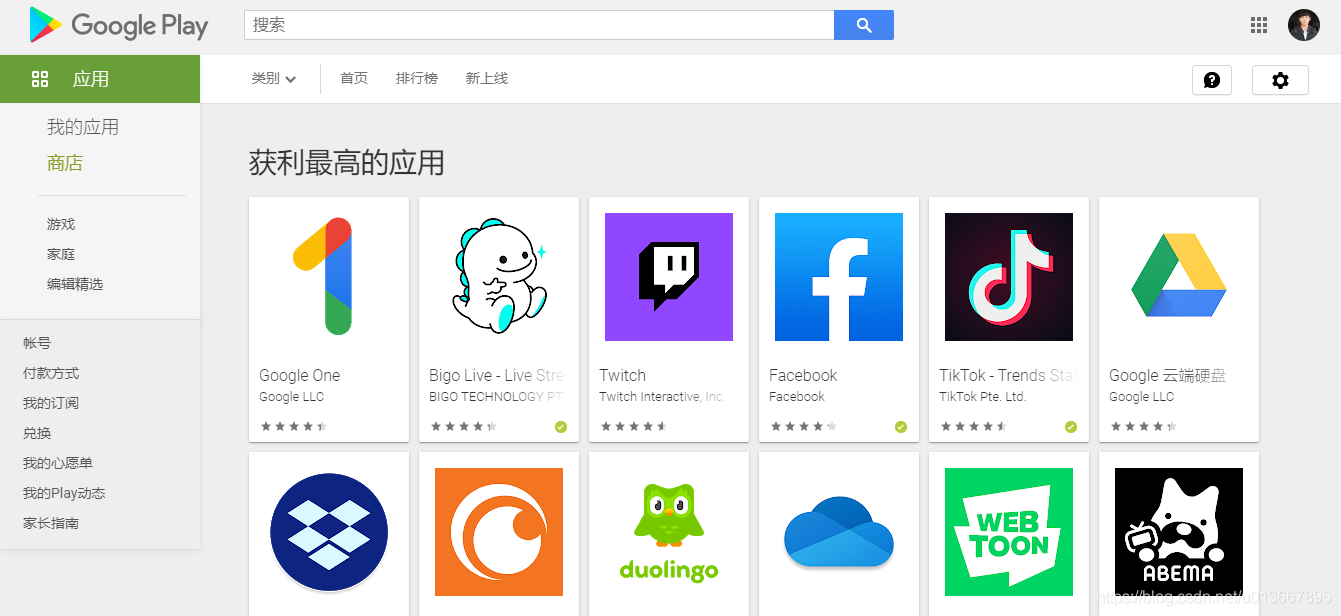This screenshot has height=616, width=1341.
Task: Click Facebook card's green verified badge
Action: [901, 427]
